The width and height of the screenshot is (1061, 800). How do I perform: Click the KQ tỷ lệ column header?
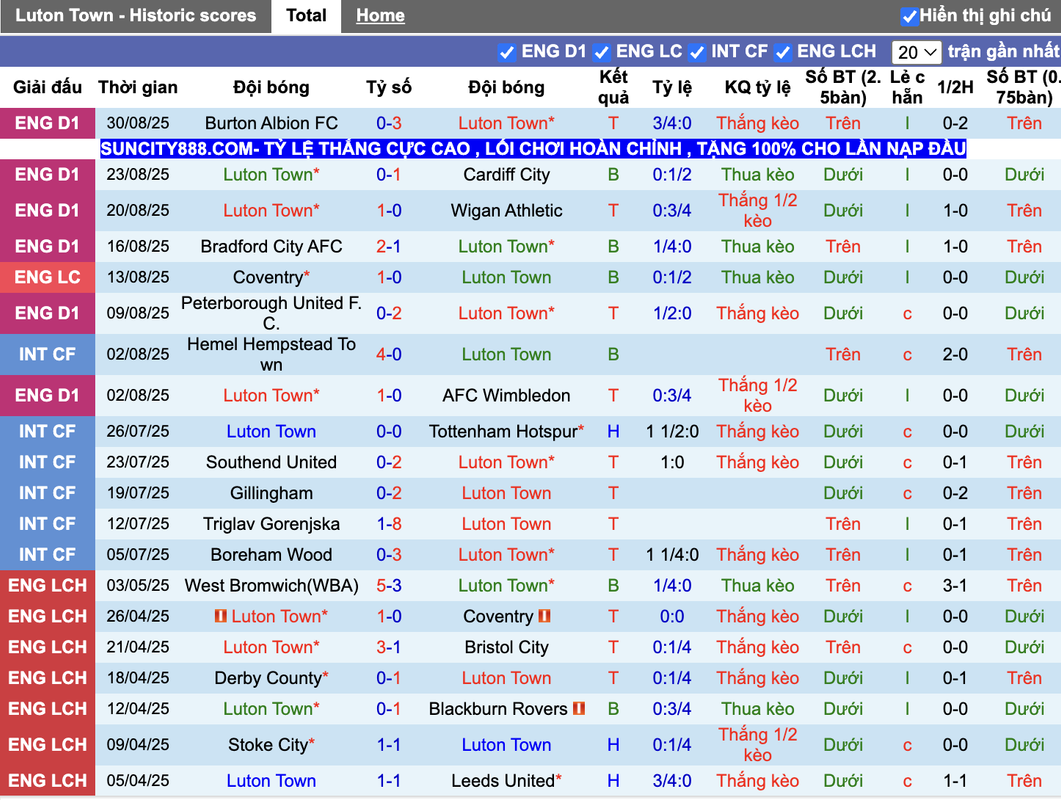pos(757,87)
